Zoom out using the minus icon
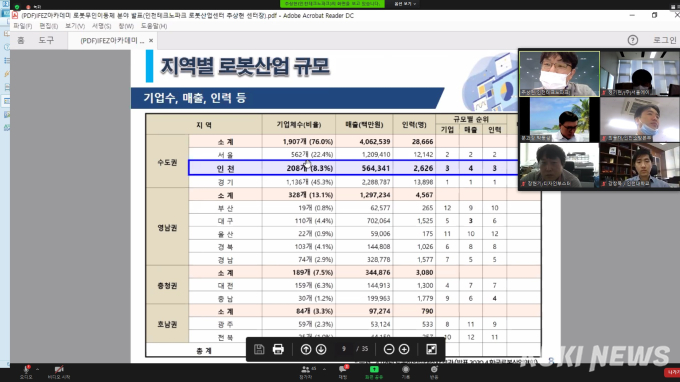Viewport: 680px width, 382px height. click(389, 349)
